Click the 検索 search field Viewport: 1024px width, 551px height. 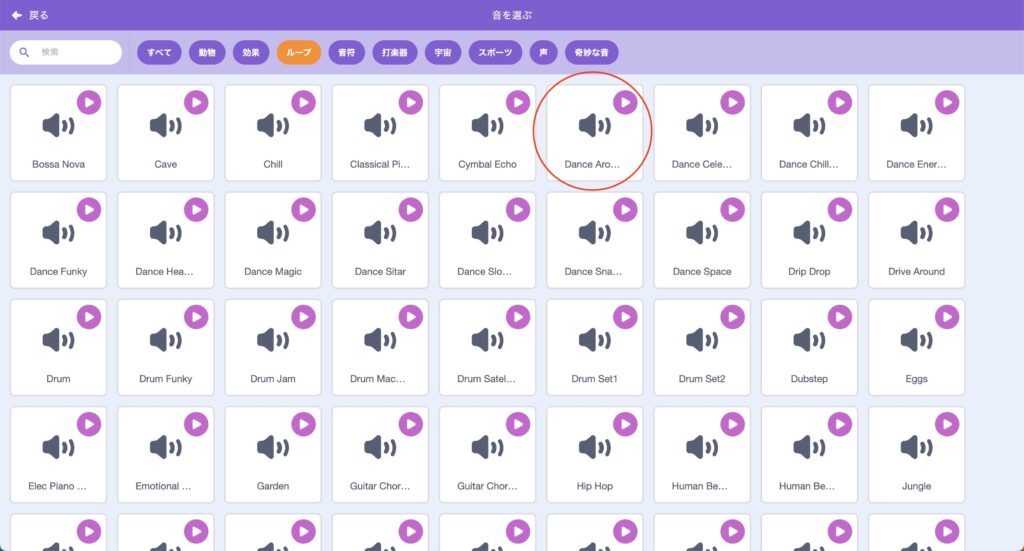pos(66,52)
